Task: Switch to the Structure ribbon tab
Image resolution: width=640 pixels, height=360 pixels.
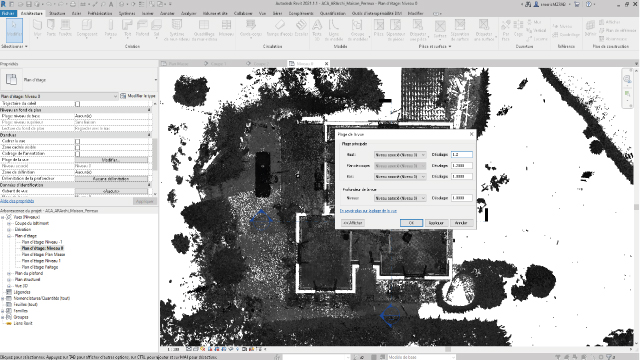Action: click(57, 13)
